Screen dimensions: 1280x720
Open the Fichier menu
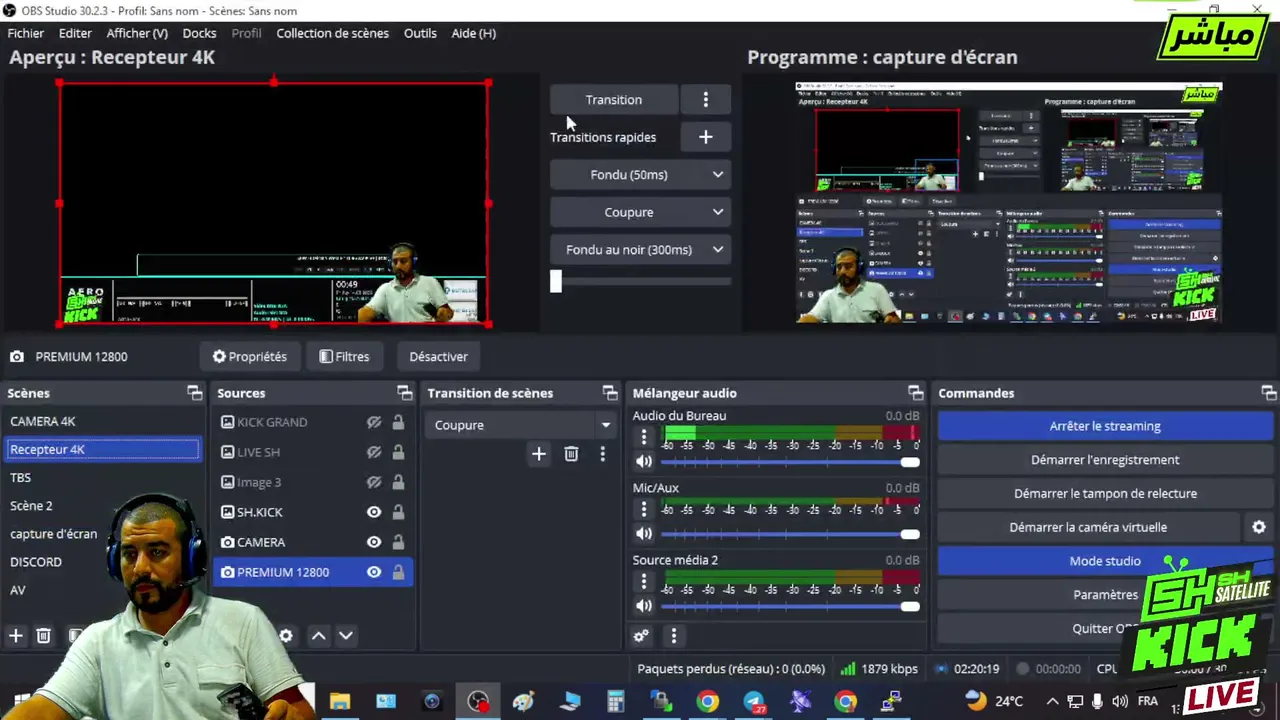(26, 33)
